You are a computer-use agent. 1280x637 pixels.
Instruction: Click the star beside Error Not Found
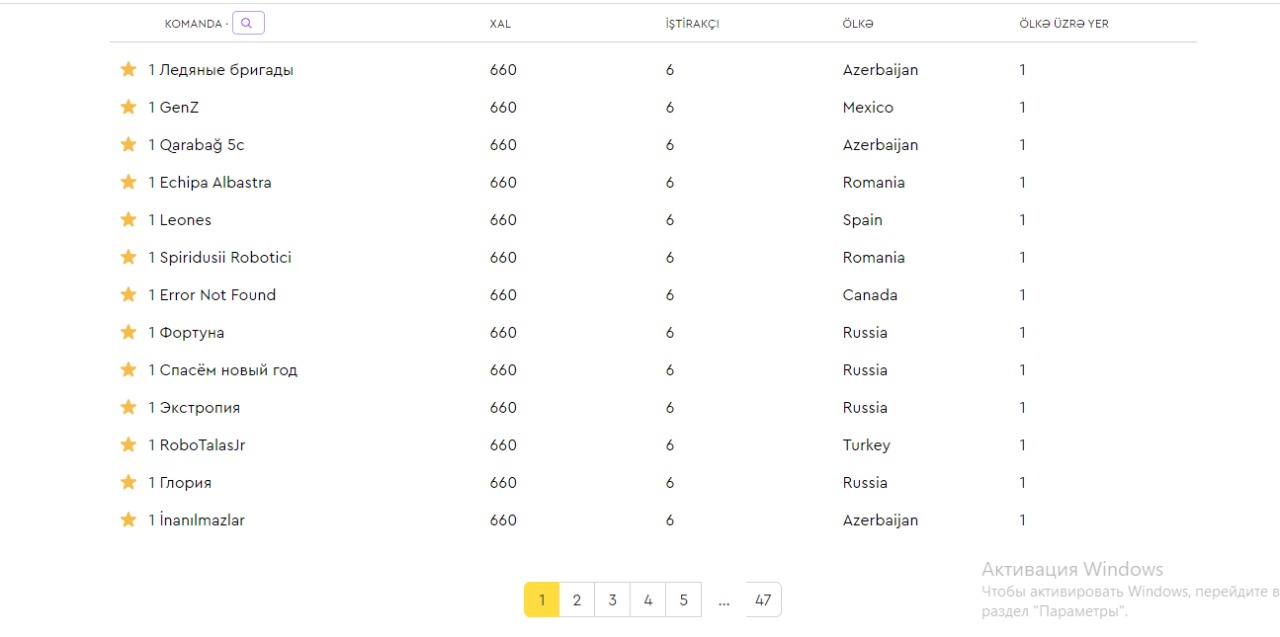(x=128, y=295)
